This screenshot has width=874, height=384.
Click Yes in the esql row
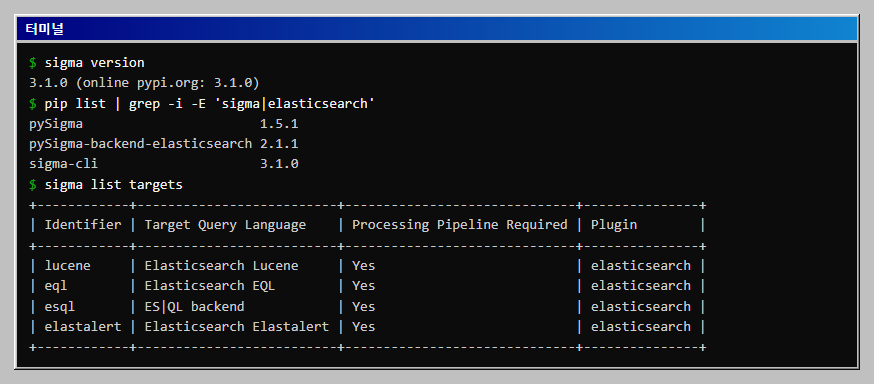[x=363, y=307]
